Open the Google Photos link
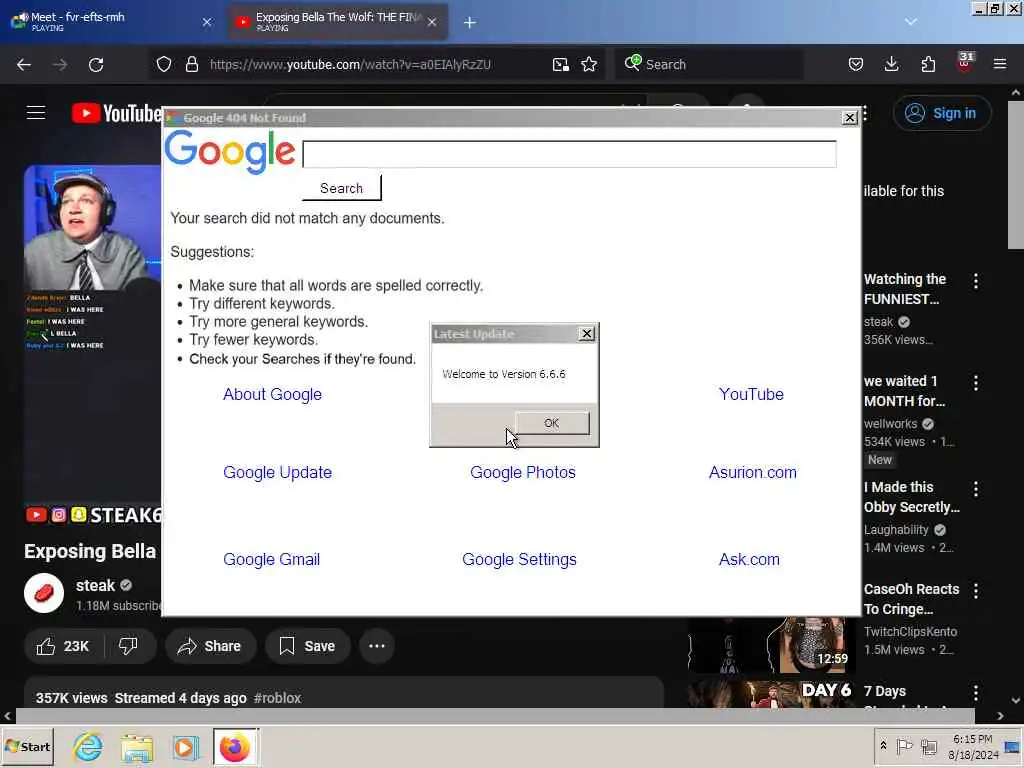The image size is (1024, 768). pyautogui.click(x=522, y=472)
